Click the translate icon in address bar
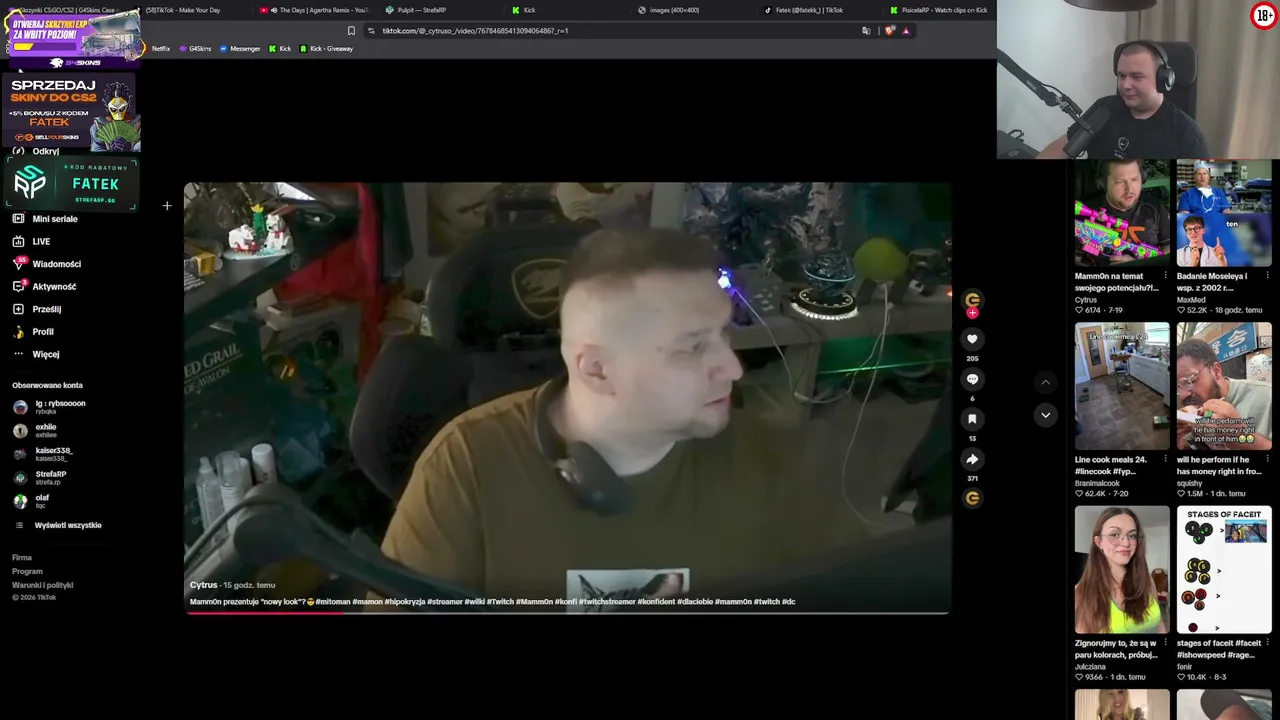Viewport: 1280px width, 720px height. click(x=866, y=31)
